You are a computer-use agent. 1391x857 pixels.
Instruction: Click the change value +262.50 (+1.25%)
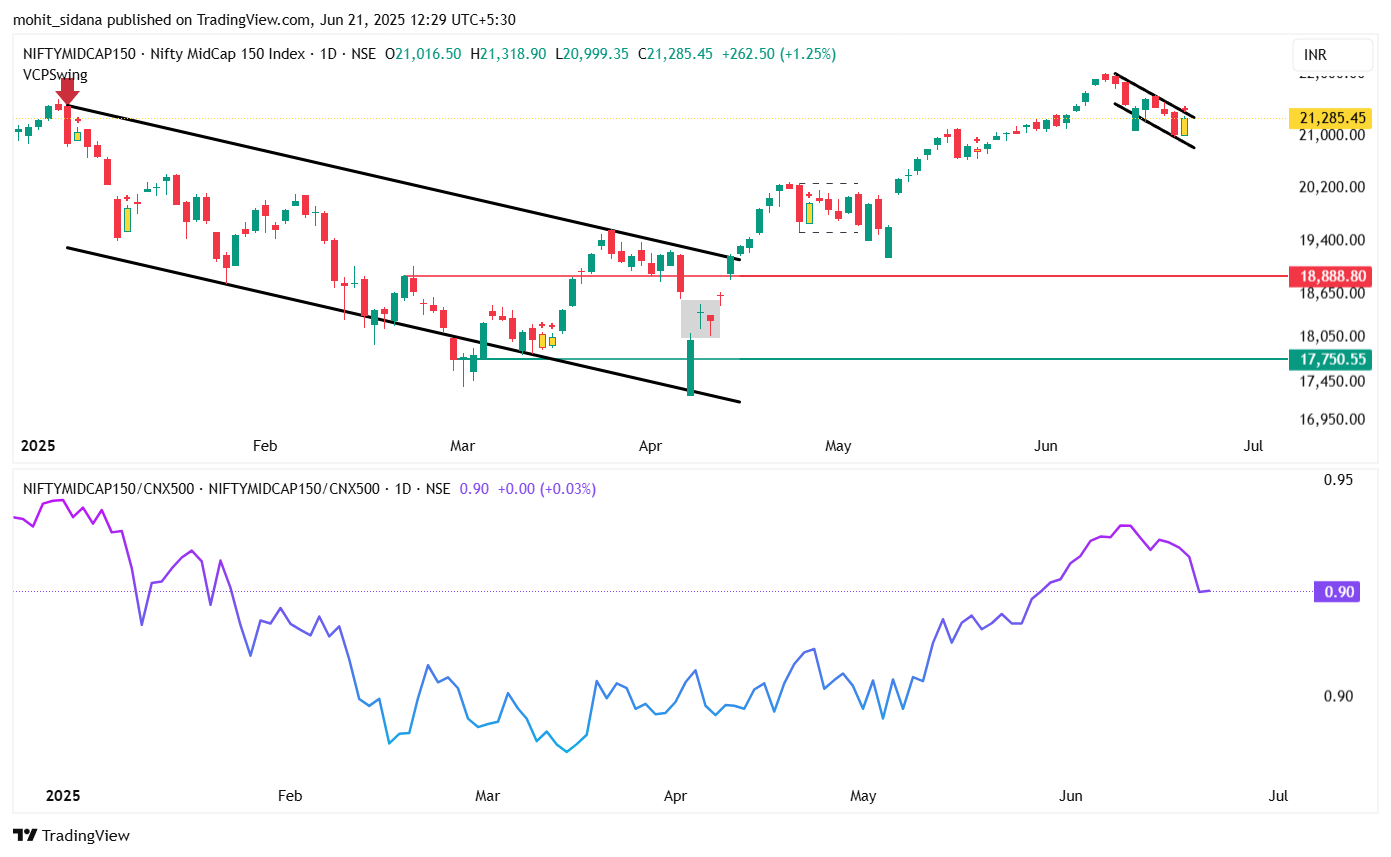[x=779, y=54]
